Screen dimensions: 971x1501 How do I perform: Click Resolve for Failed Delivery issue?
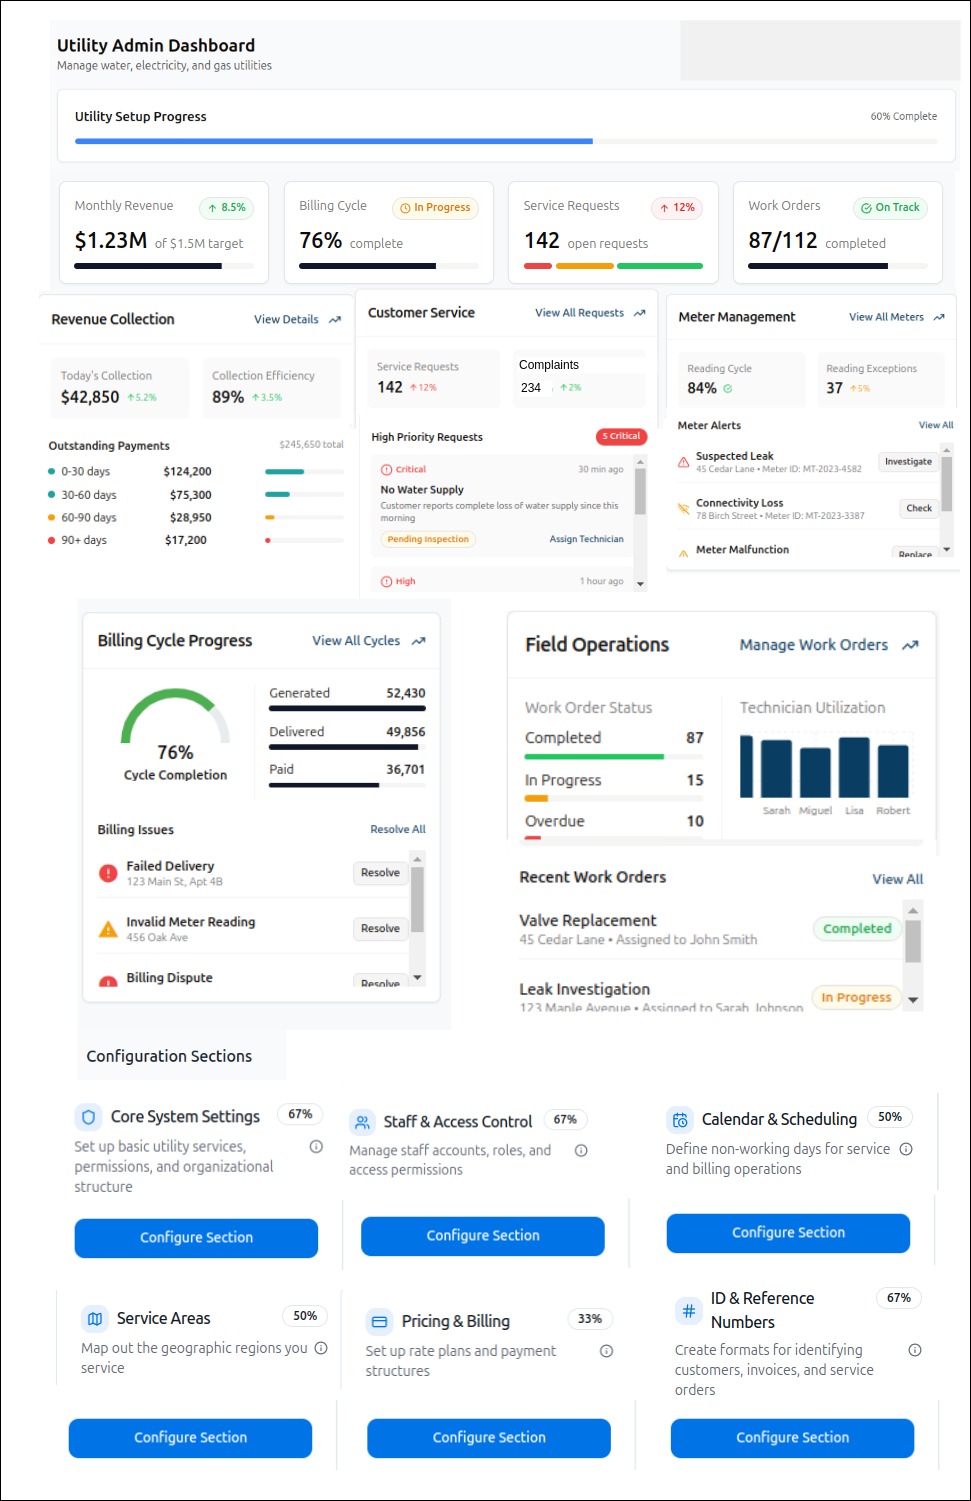380,873
